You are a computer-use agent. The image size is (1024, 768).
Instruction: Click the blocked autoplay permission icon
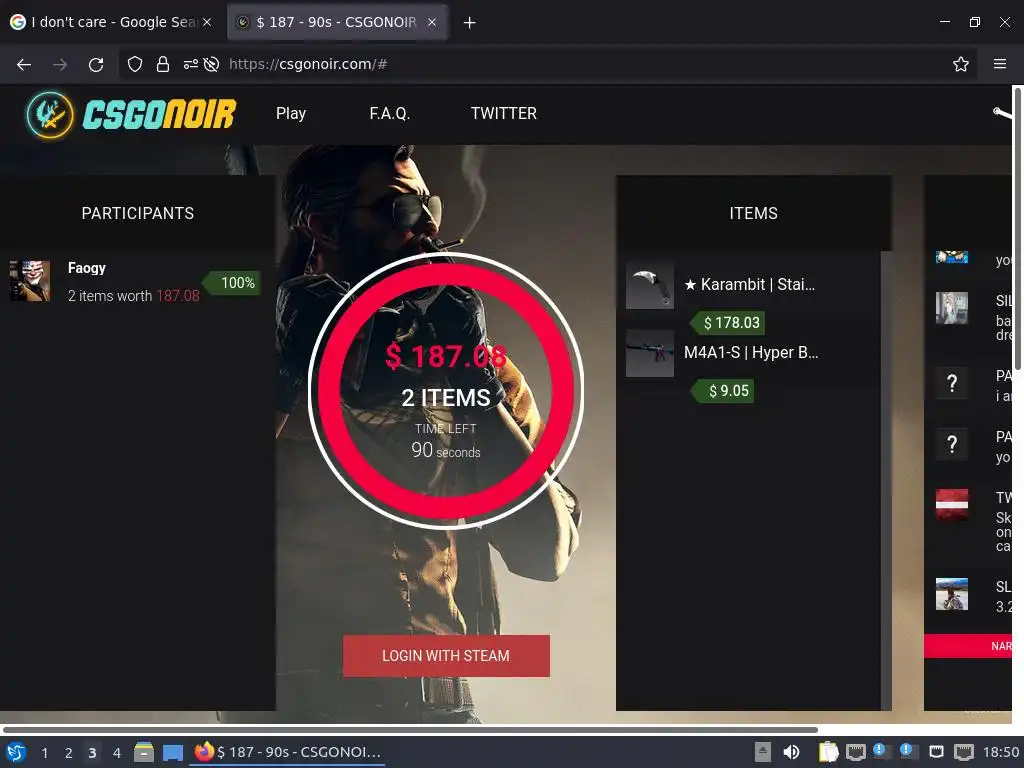click(211, 64)
